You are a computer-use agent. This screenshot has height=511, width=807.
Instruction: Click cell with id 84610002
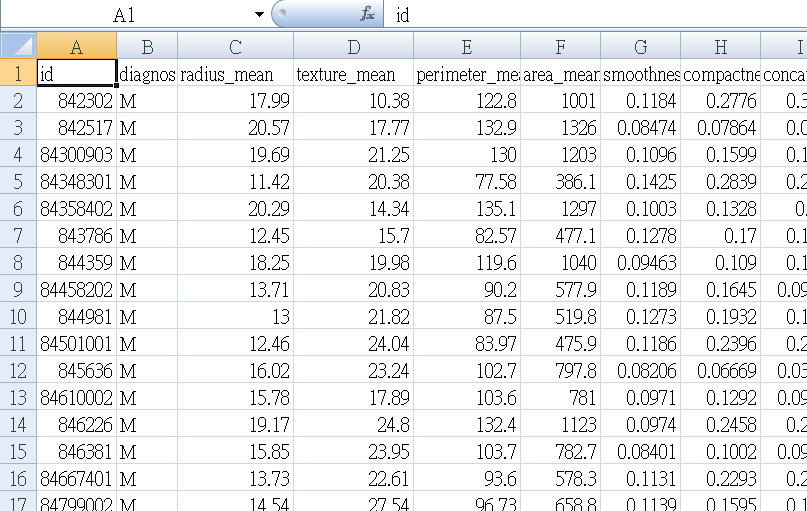tap(77, 398)
